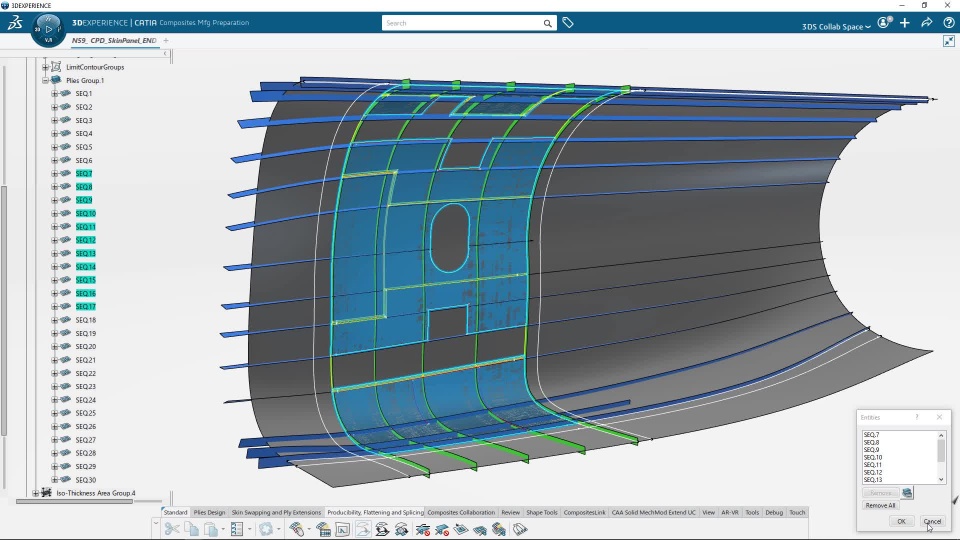Open the user profile icon
Viewport: 960px width, 540px height.
click(x=884, y=23)
